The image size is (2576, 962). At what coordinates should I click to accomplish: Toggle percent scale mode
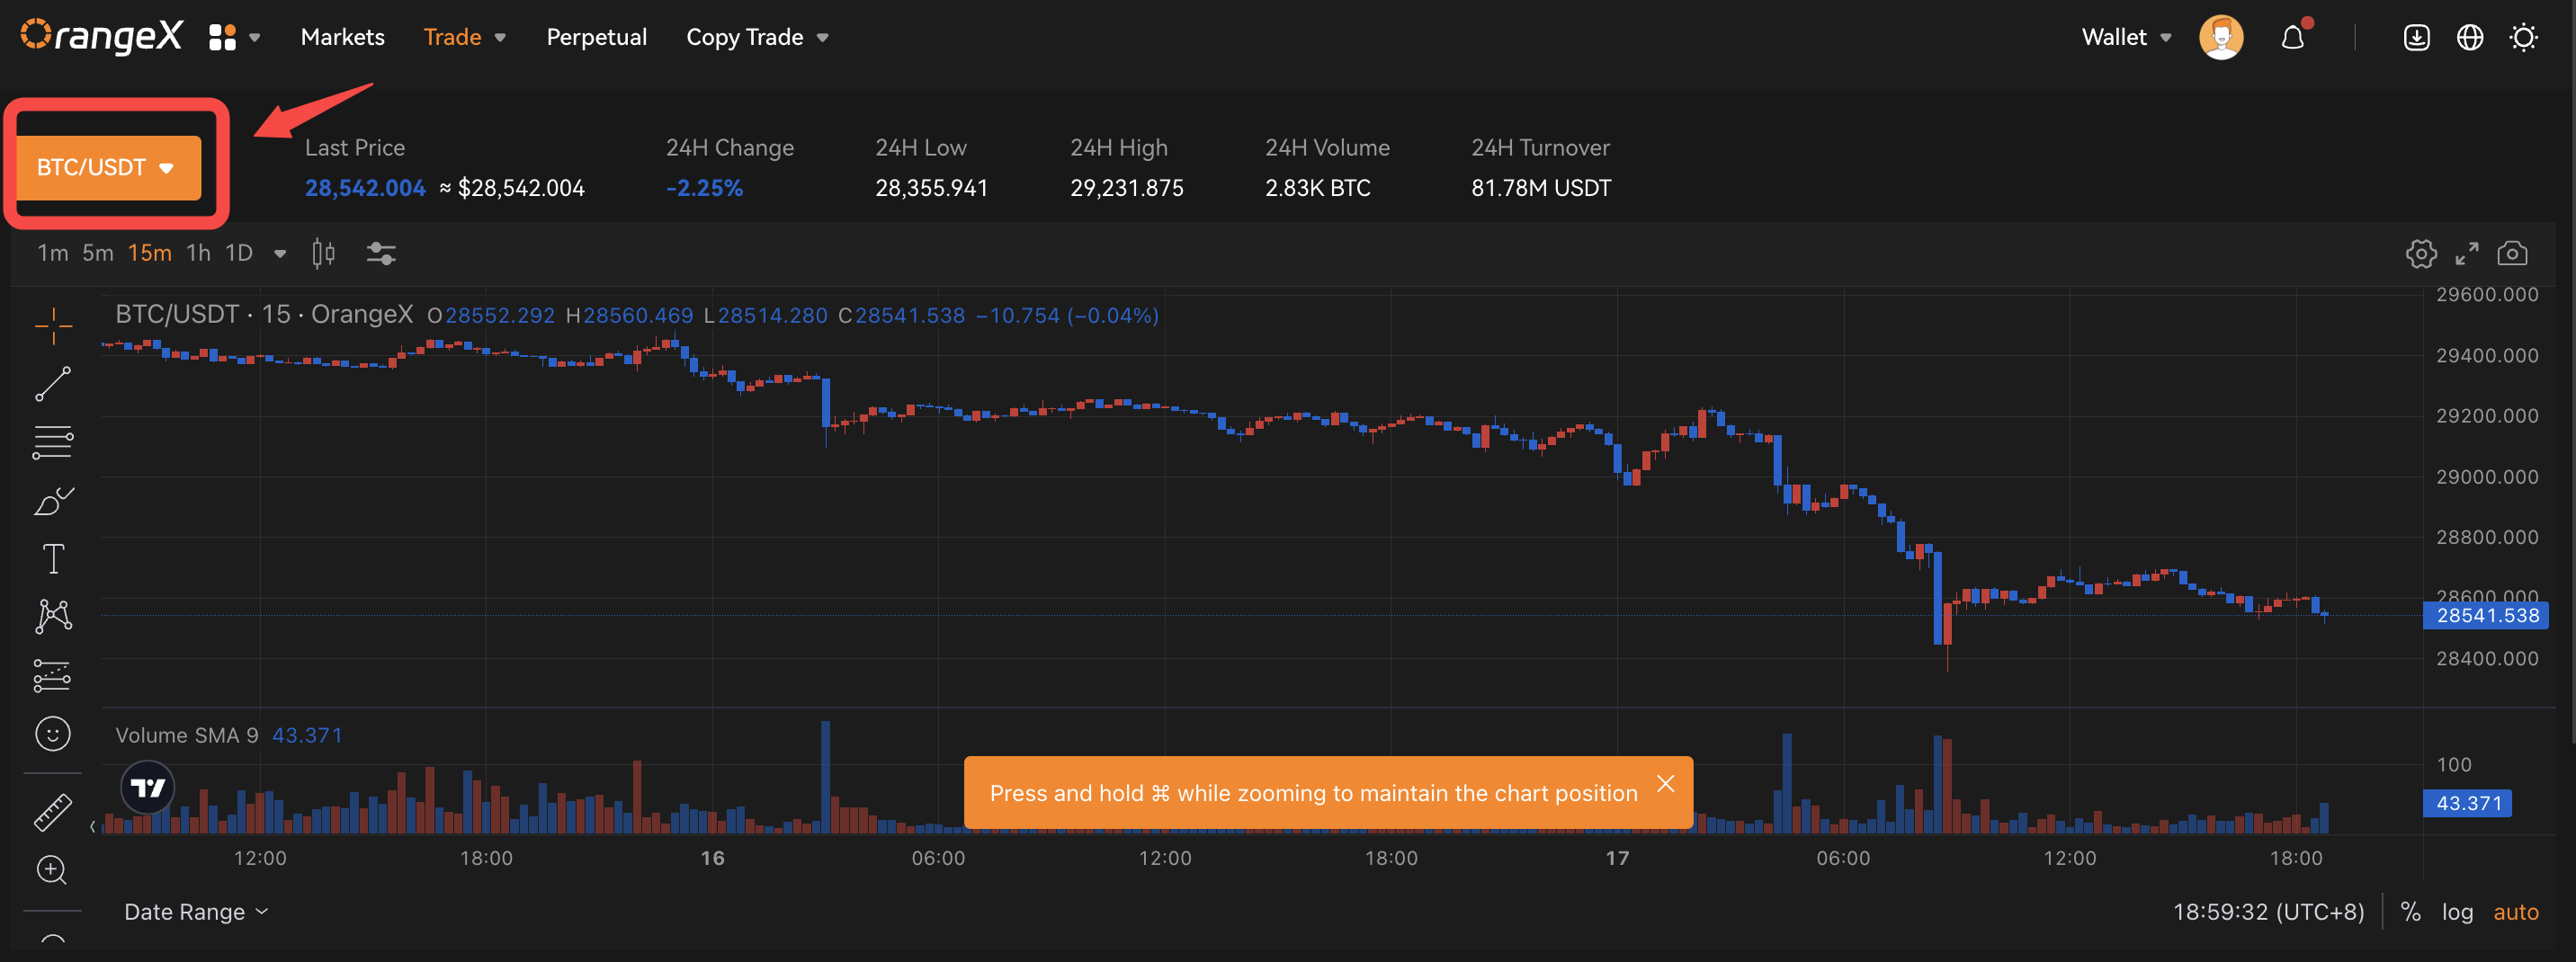(x=2411, y=912)
